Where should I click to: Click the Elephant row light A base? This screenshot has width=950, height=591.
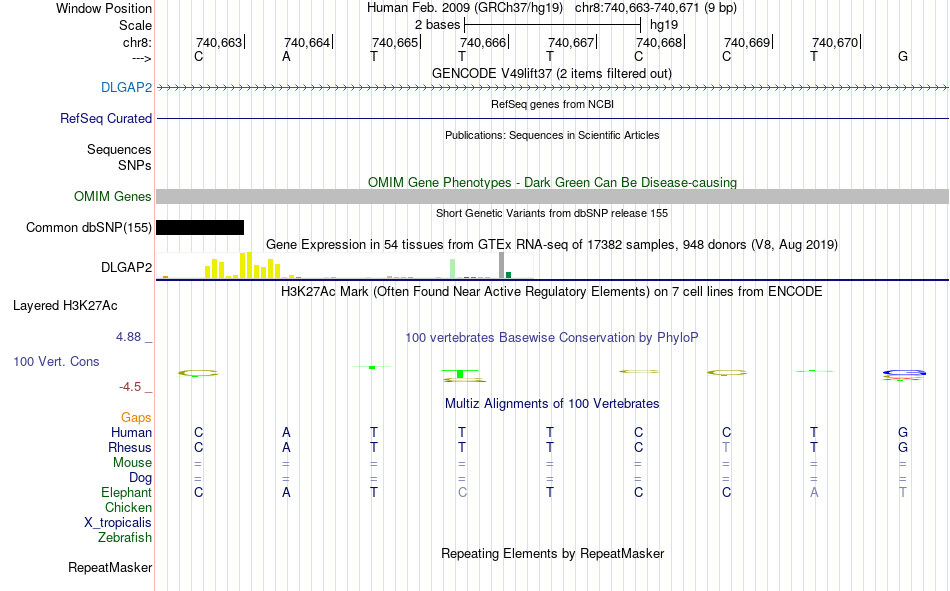tap(814, 492)
